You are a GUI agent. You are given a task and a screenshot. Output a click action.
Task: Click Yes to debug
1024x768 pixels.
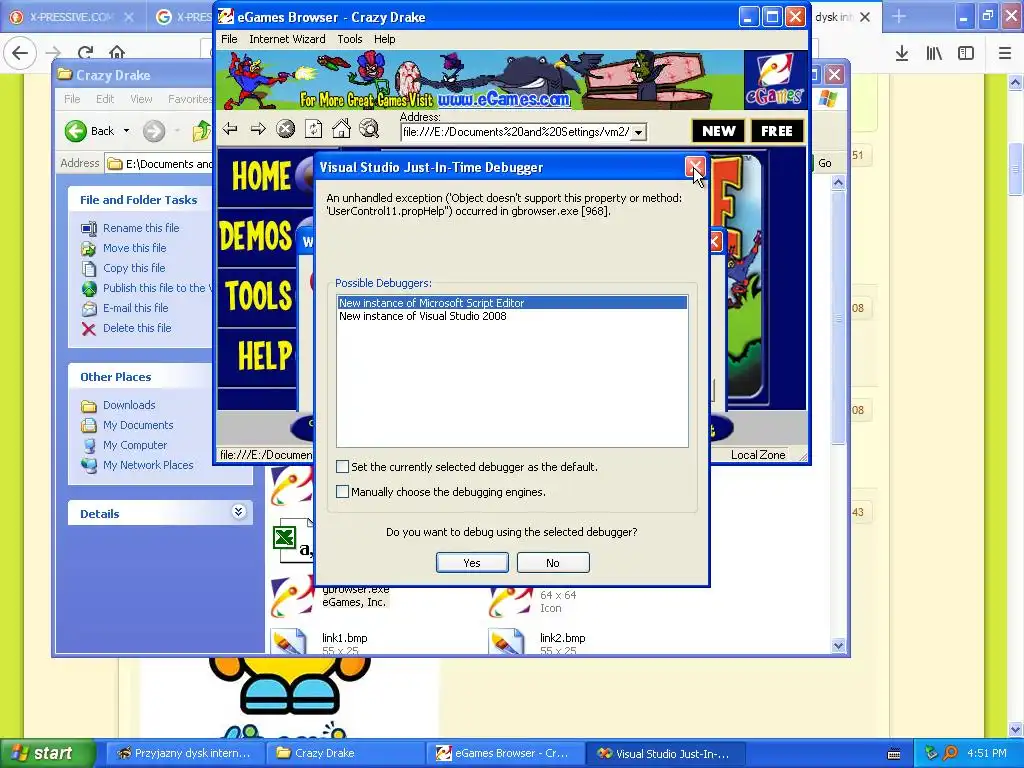472,563
